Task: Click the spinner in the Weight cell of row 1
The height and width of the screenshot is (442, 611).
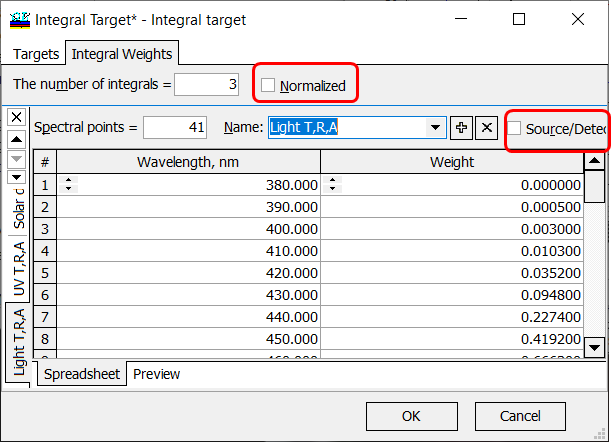Action: 330,185
